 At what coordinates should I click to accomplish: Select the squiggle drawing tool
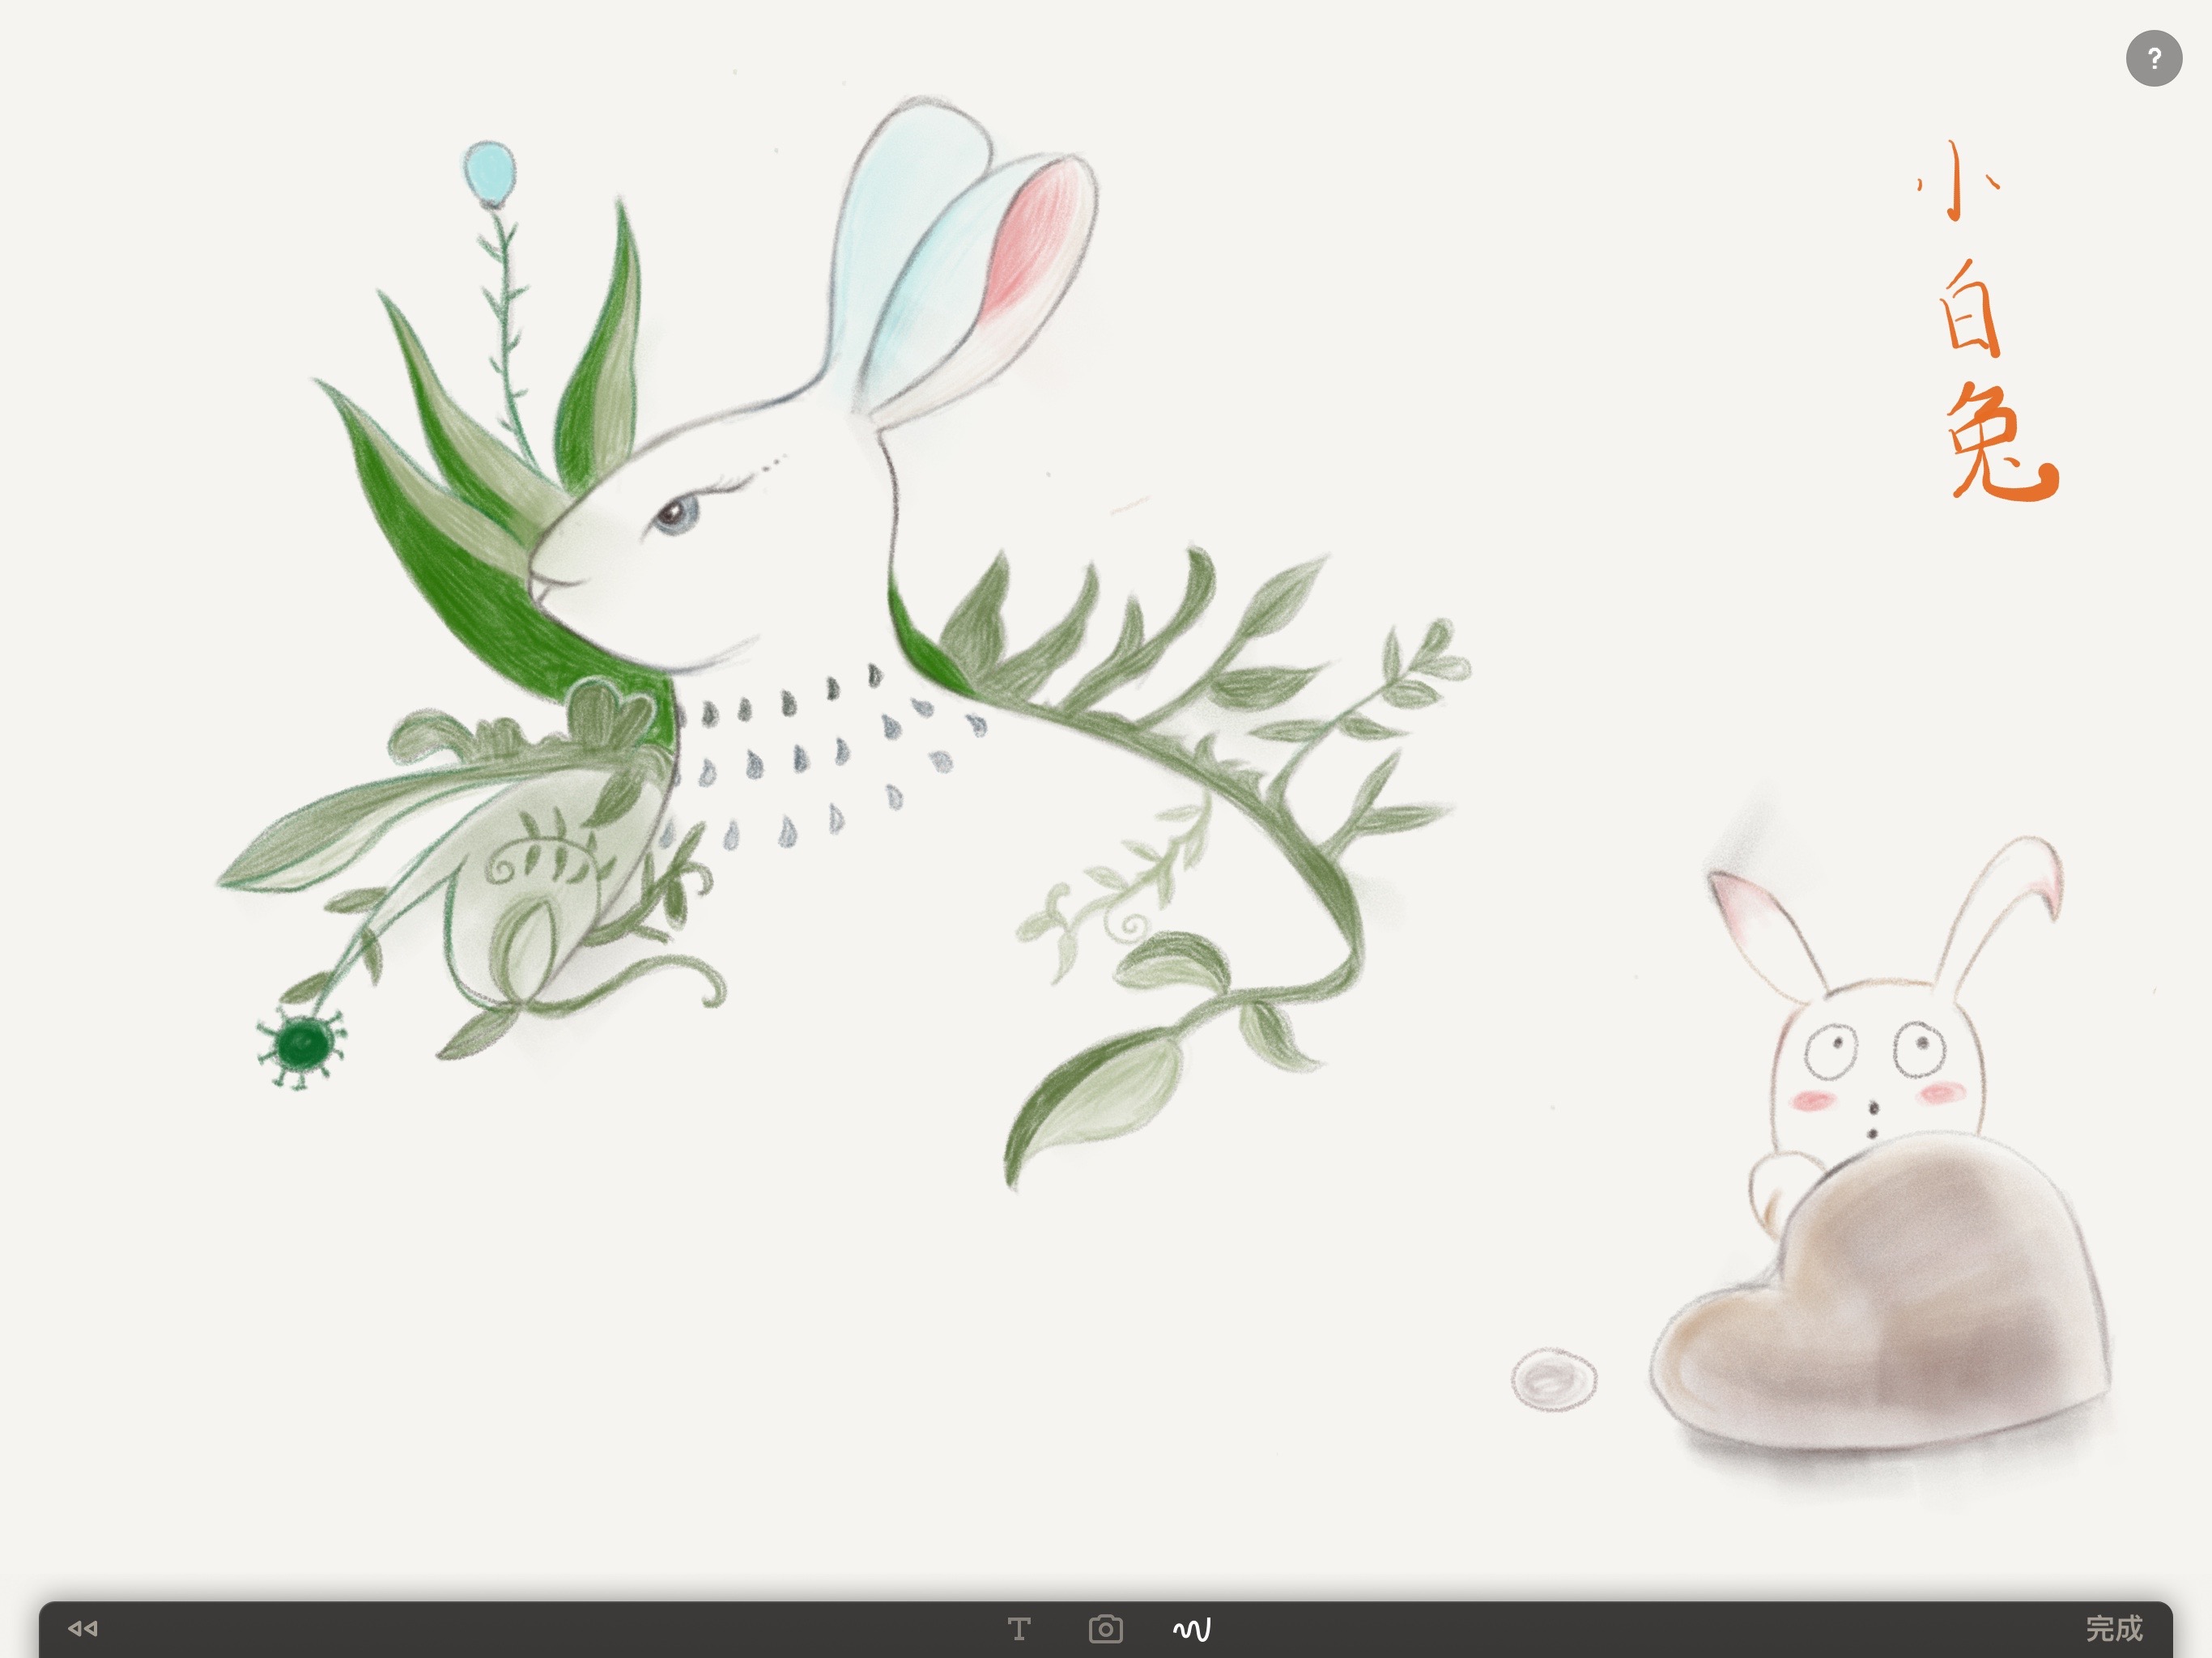click(1191, 1630)
